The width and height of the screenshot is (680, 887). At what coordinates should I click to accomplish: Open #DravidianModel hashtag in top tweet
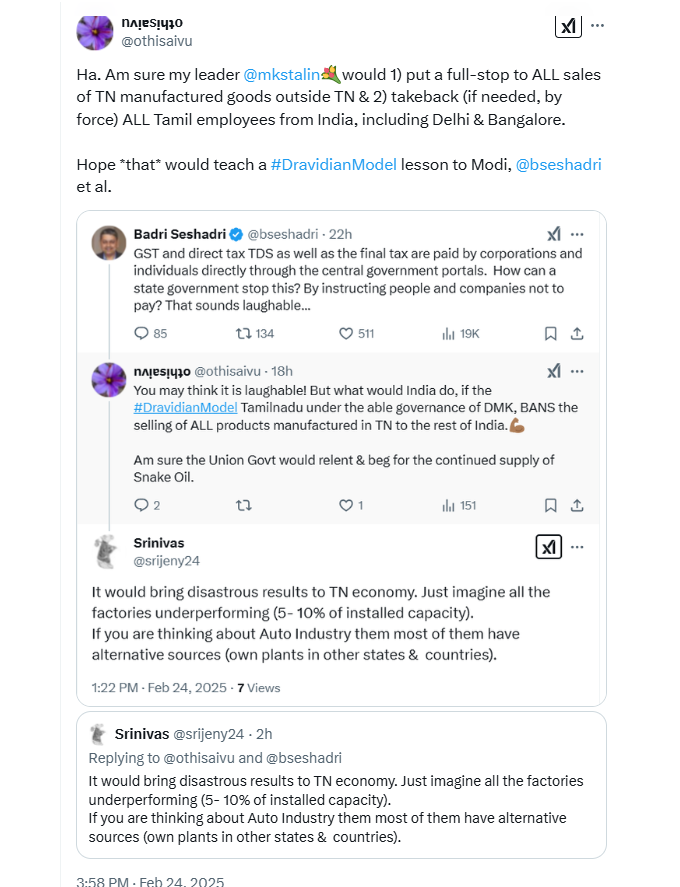pyautogui.click(x=333, y=163)
